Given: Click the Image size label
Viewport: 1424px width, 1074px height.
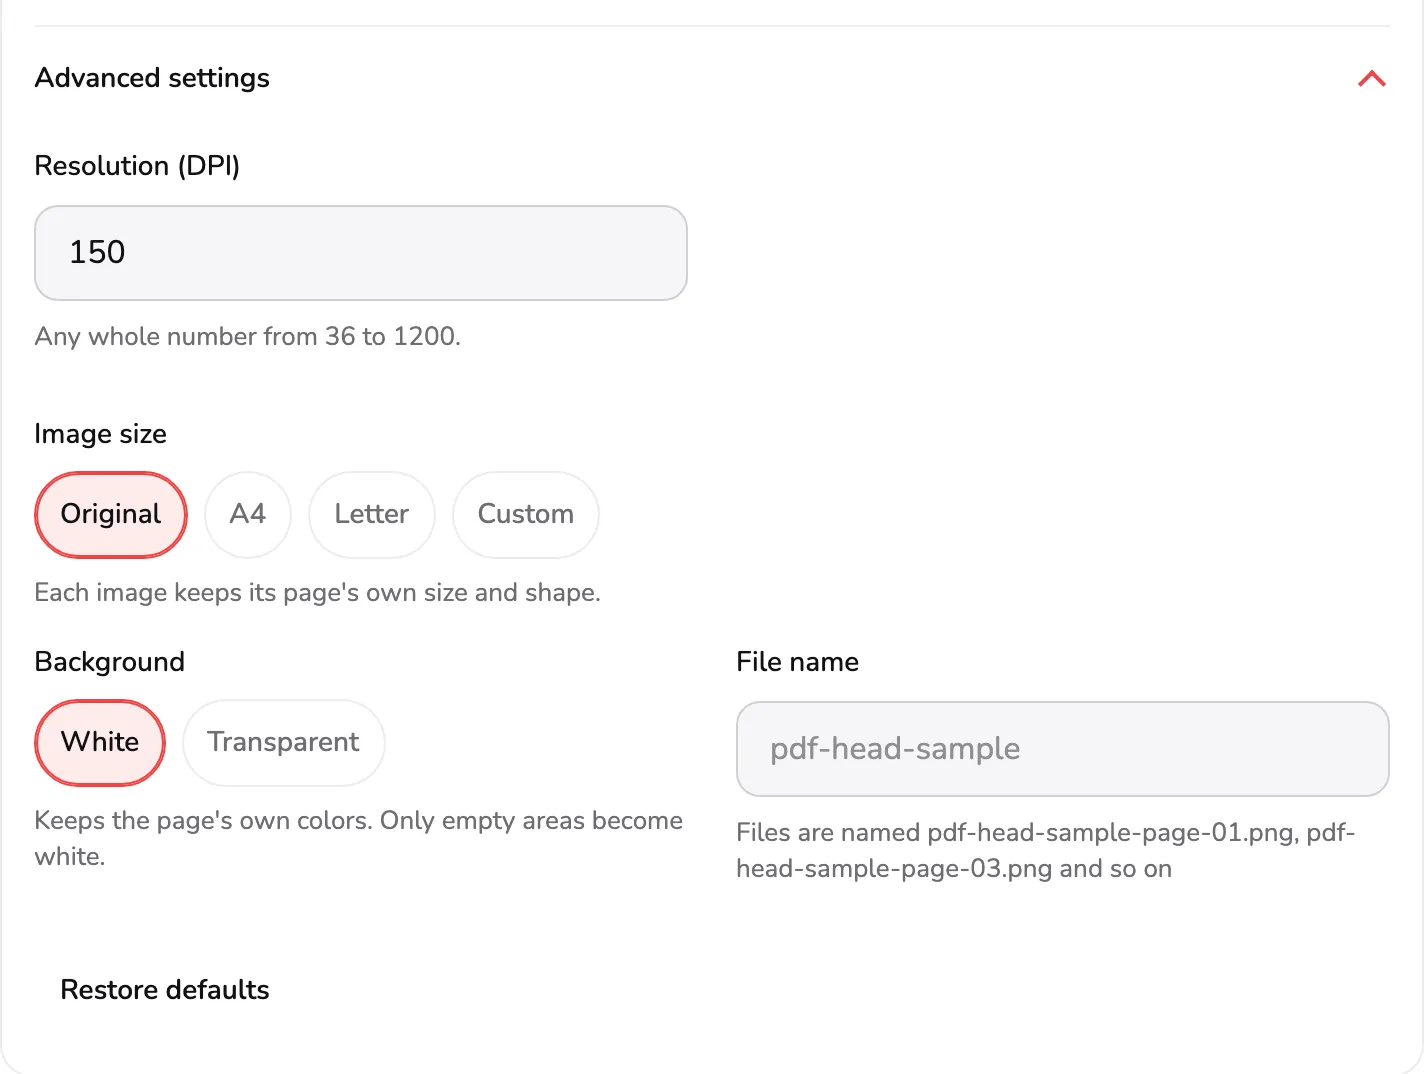Looking at the screenshot, I should [x=100, y=434].
